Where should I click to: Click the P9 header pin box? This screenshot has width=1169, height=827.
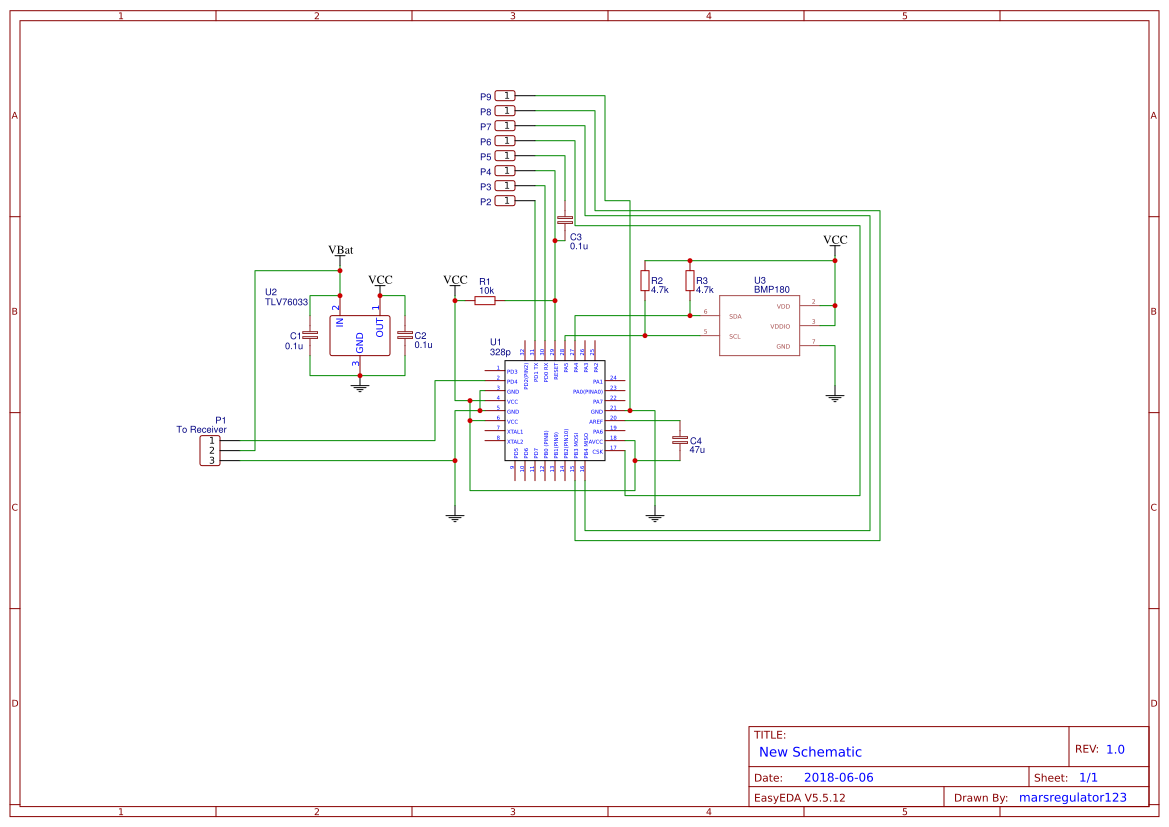point(503,95)
